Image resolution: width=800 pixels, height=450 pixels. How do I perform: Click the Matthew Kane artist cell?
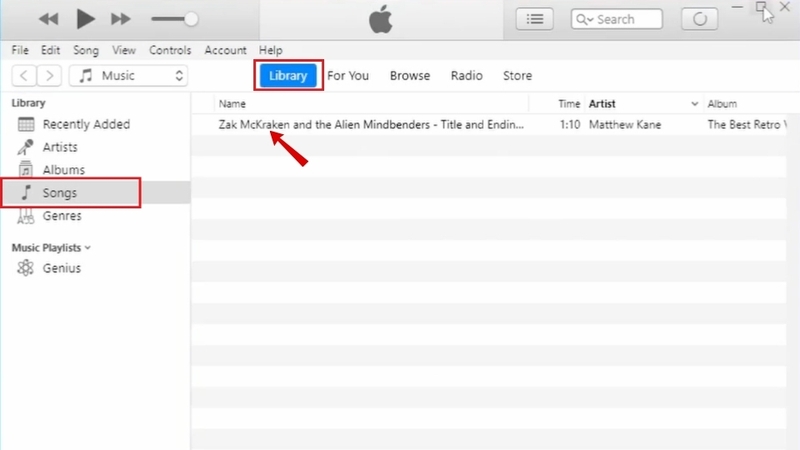tap(625, 124)
